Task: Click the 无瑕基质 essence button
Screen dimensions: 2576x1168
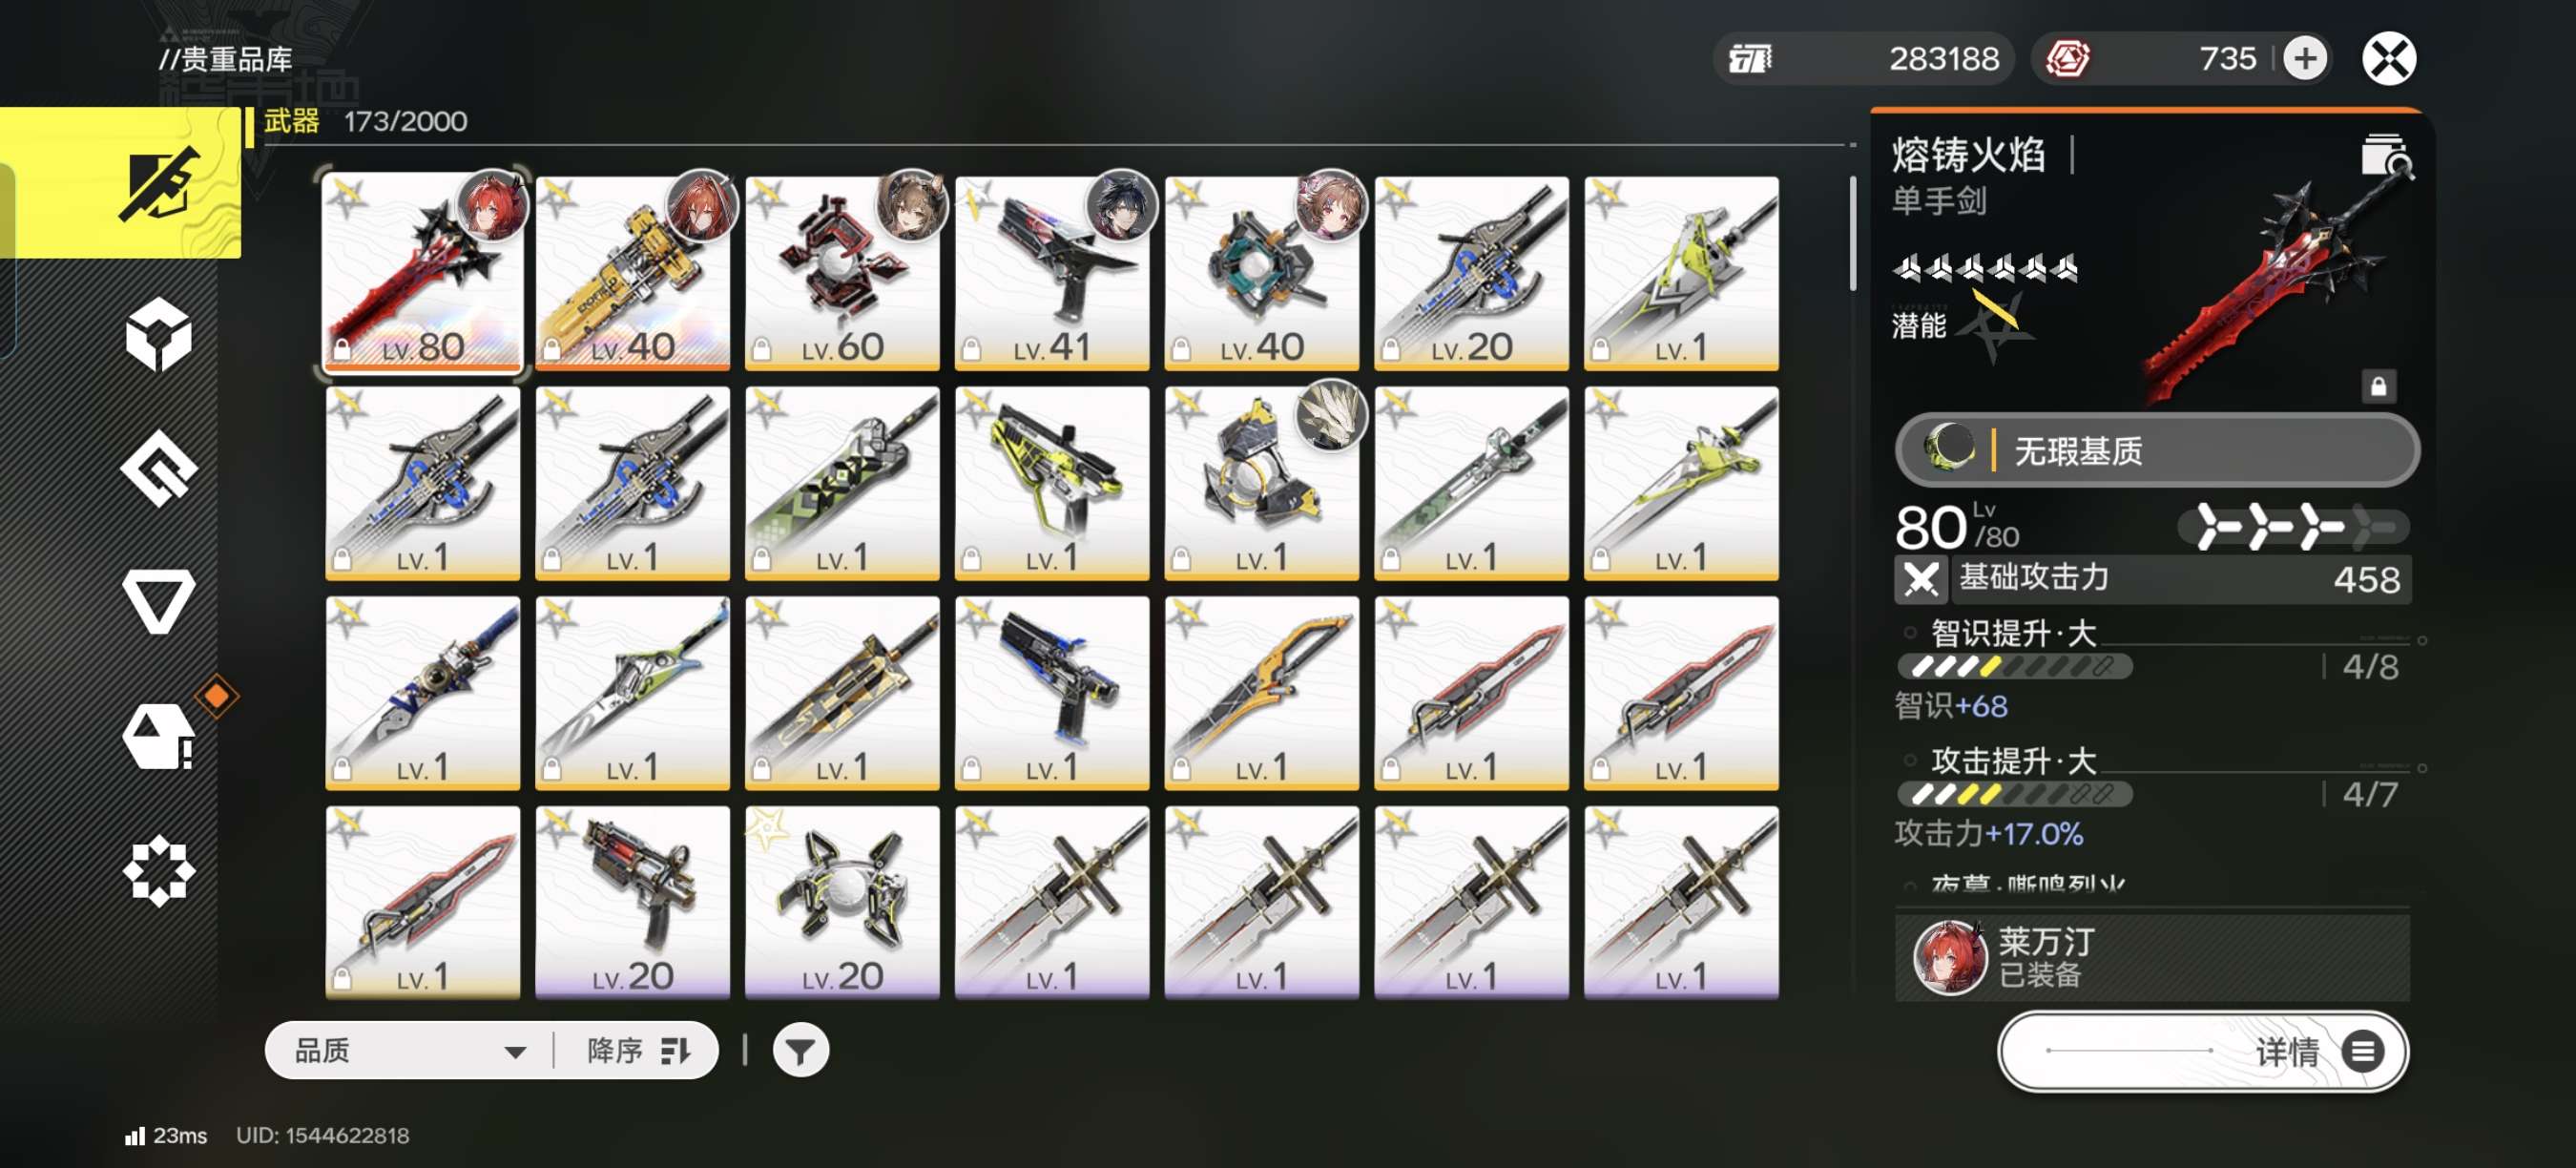Action: coord(2157,450)
